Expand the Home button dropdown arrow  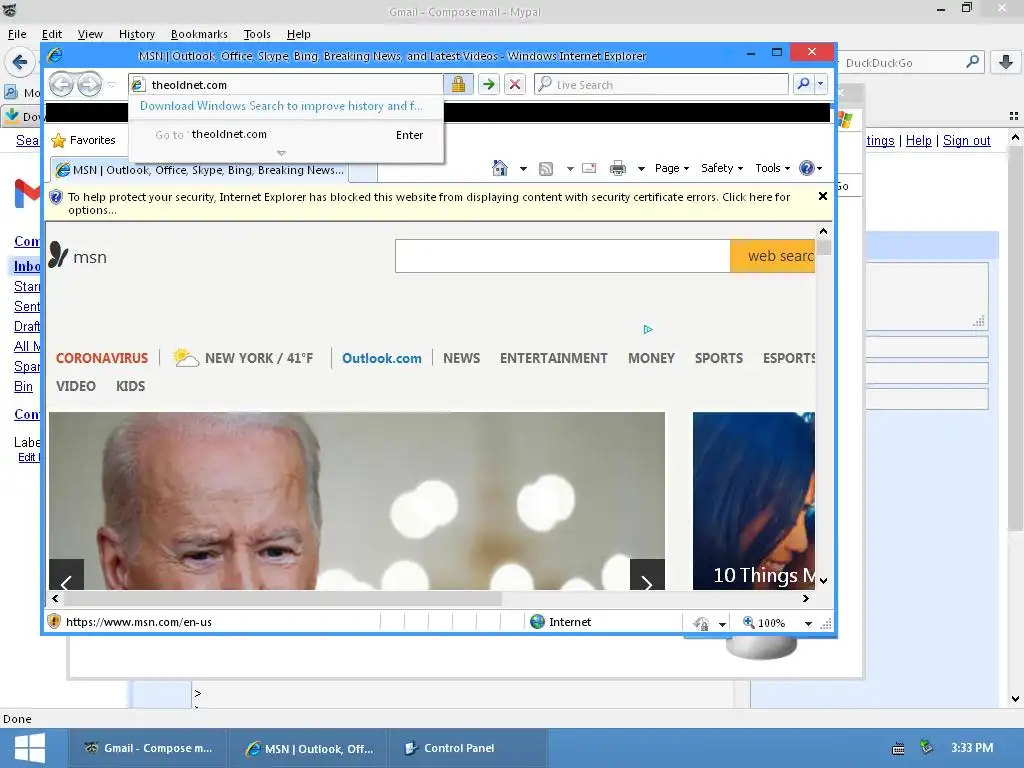pyautogui.click(x=523, y=168)
